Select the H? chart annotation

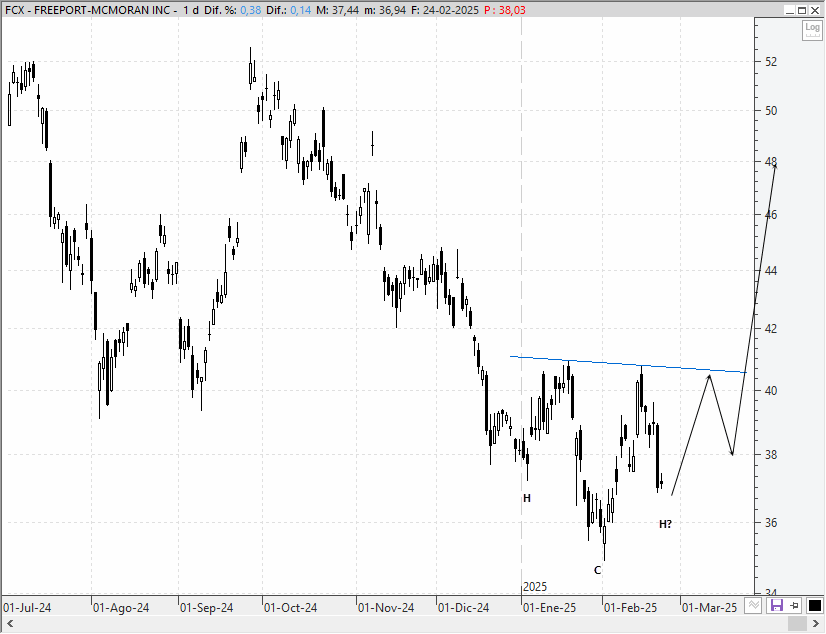pos(665,524)
